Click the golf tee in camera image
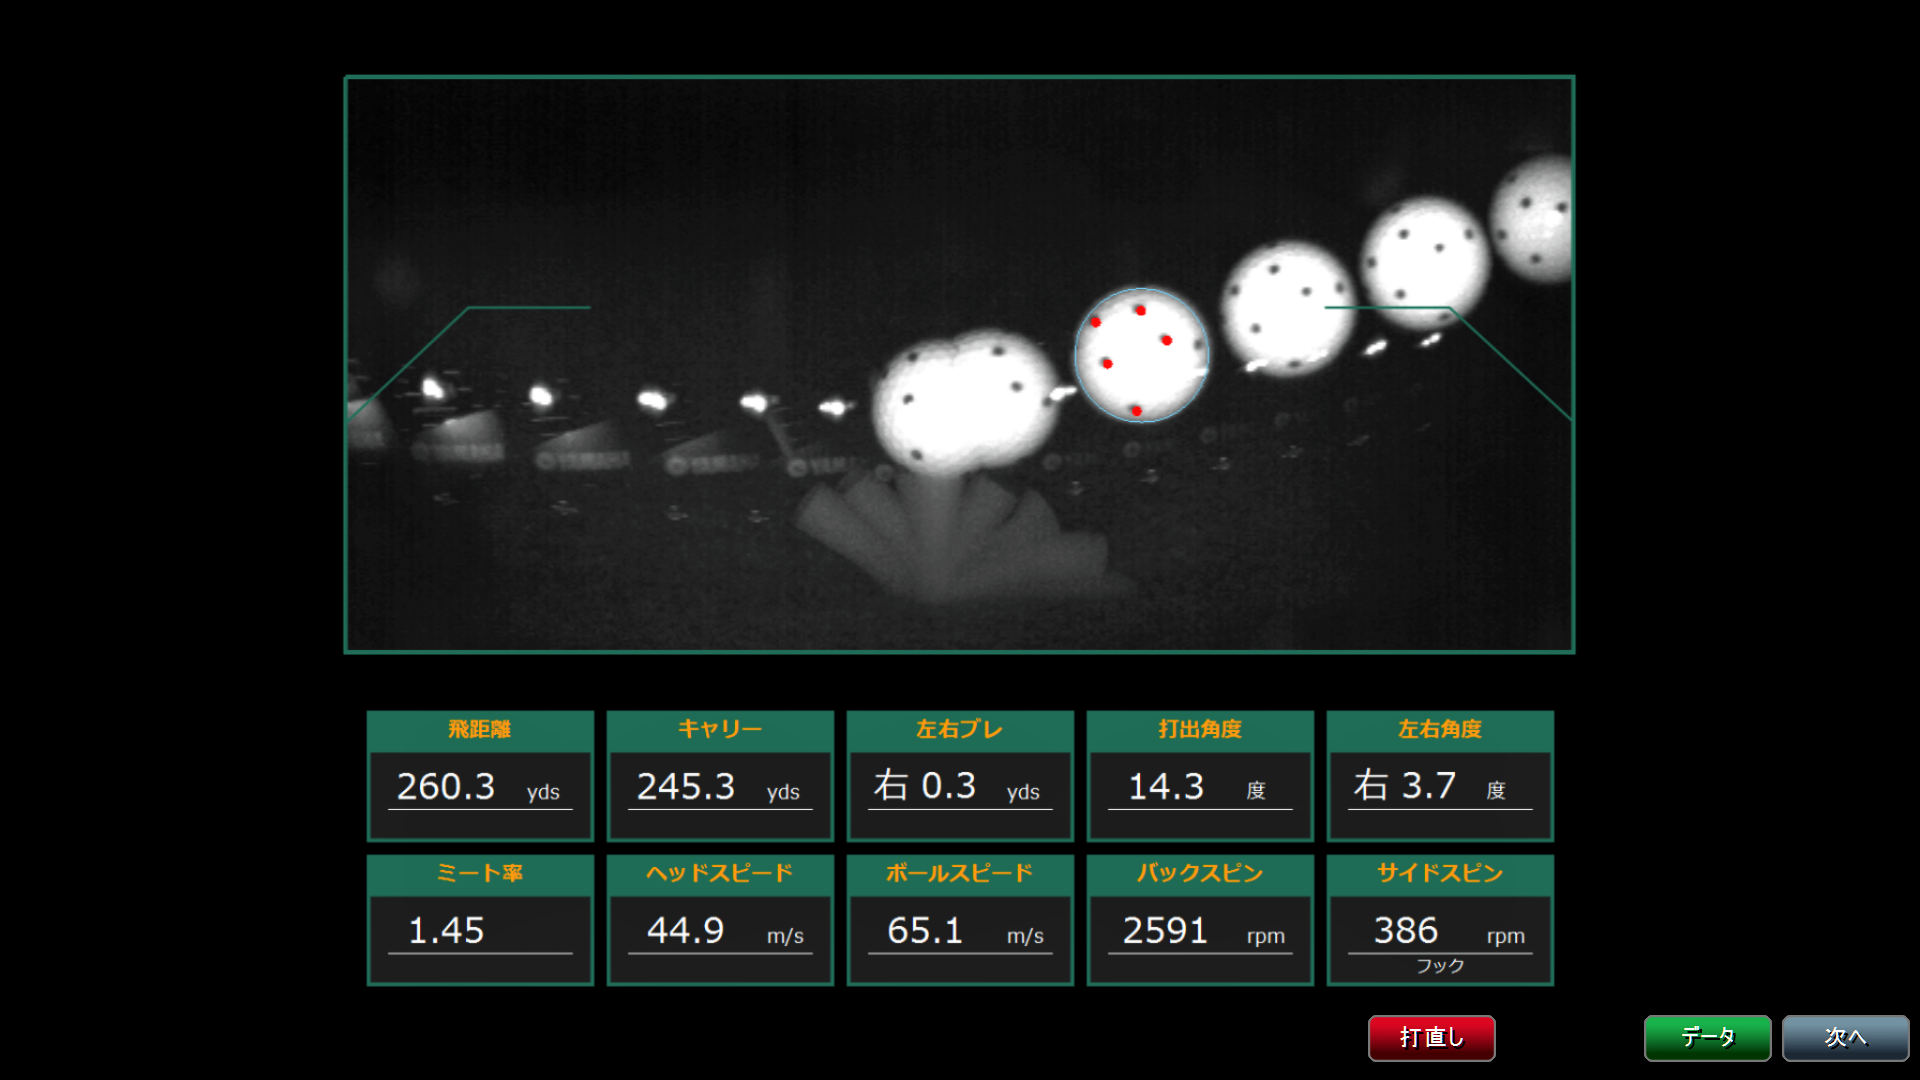The image size is (1920, 1080). [x=940, y=520]
